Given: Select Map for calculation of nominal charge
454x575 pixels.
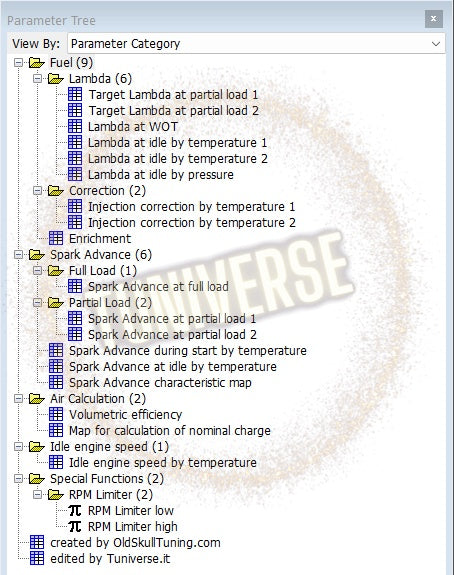Looking at the screenshot, I should 170,431.
